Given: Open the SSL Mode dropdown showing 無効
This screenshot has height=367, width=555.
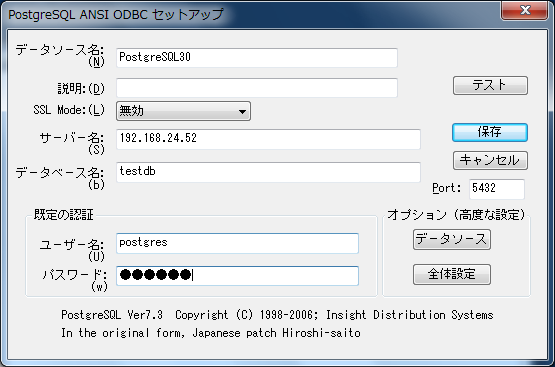Looking at the screenshot, I should 183,111.
